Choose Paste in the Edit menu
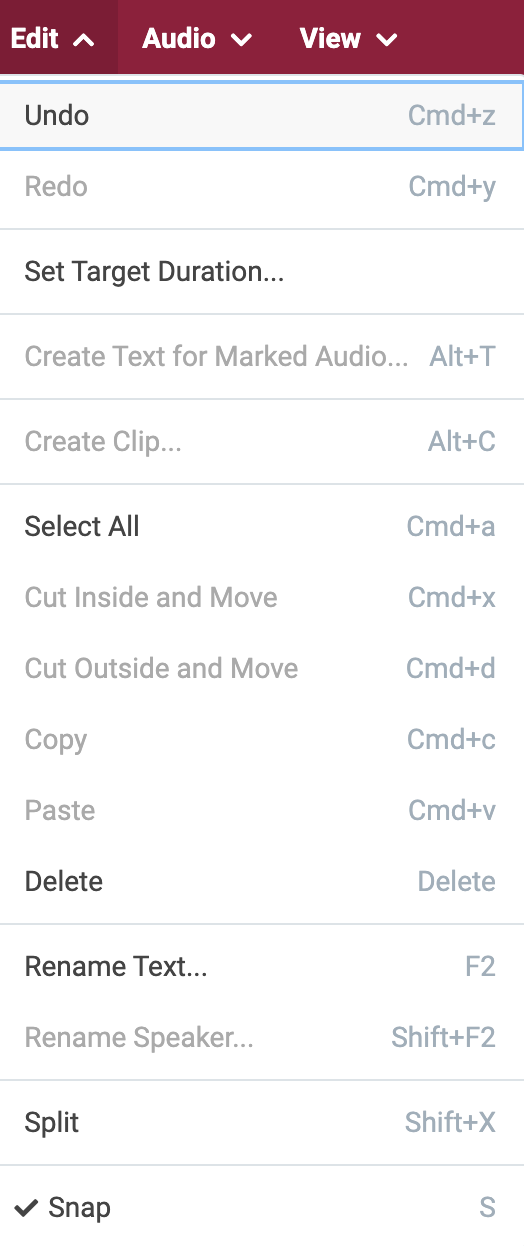The width and height of the screenshot is (524, 1246). pos(262,810)
